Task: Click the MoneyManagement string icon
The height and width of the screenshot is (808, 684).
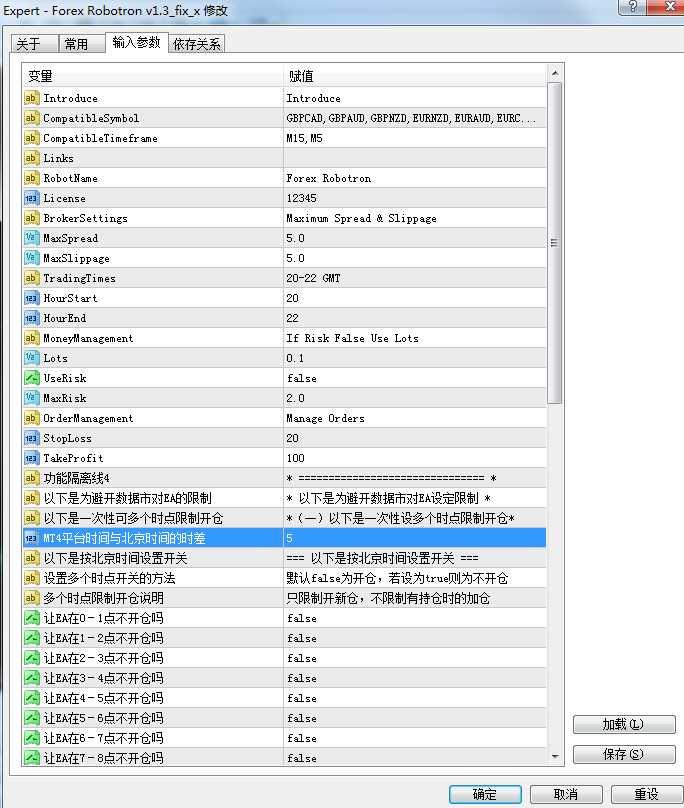Action: click(31, 338)
